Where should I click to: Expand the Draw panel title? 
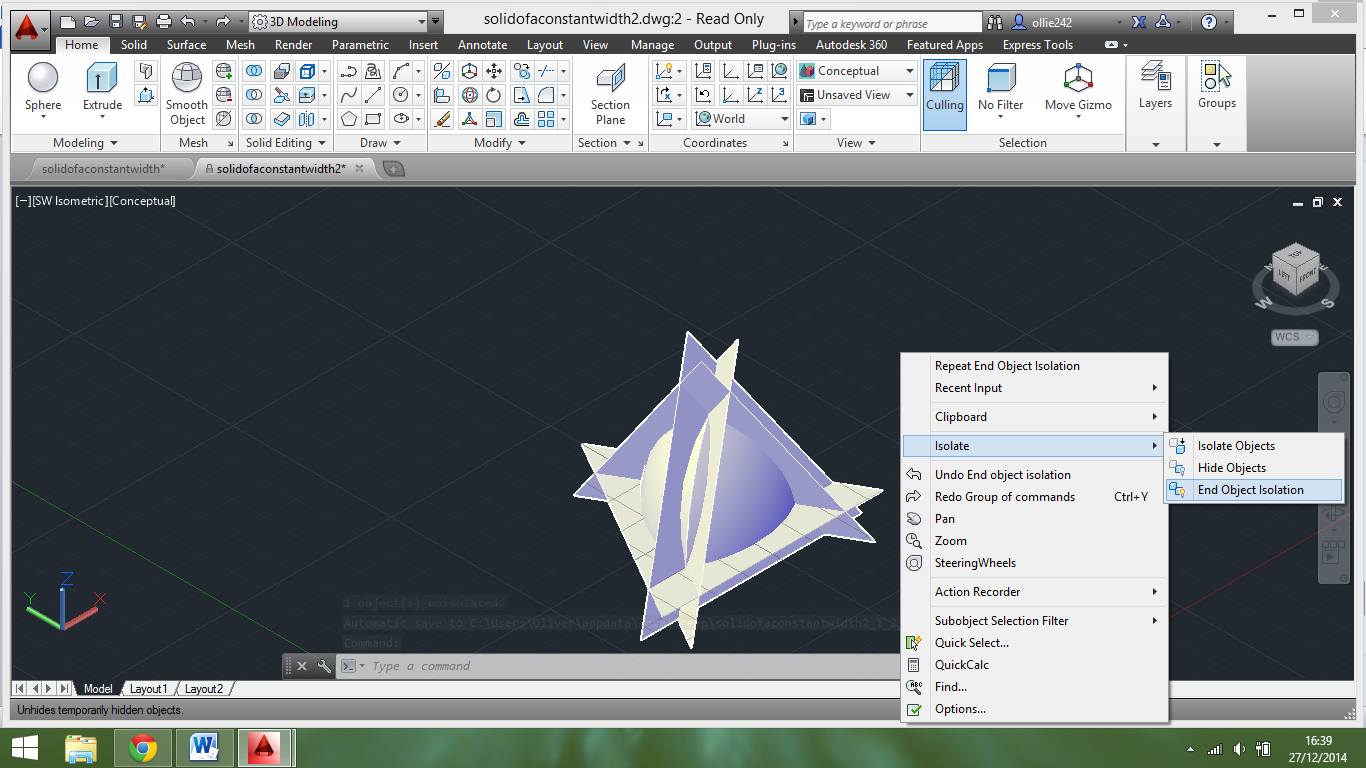pyautogui.click(x=379, y=143)
